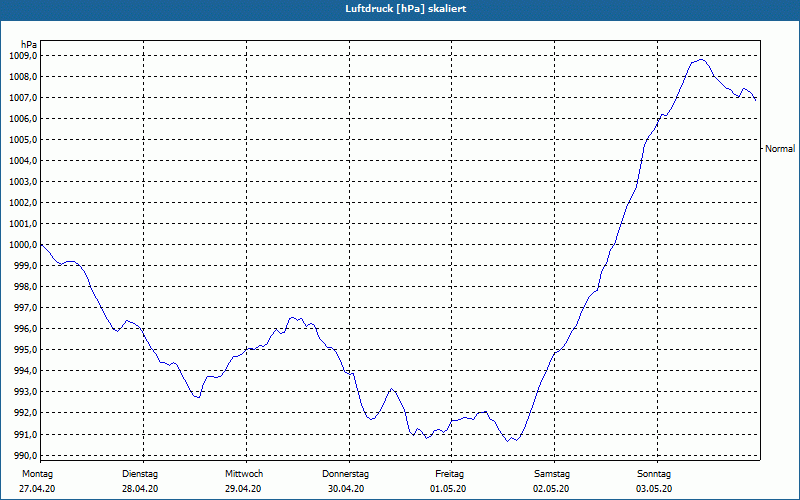Click the 1009,0 axis value
The width and height of the screenshot is (800, 500).
pyautogui.click(x=23, y=56)
